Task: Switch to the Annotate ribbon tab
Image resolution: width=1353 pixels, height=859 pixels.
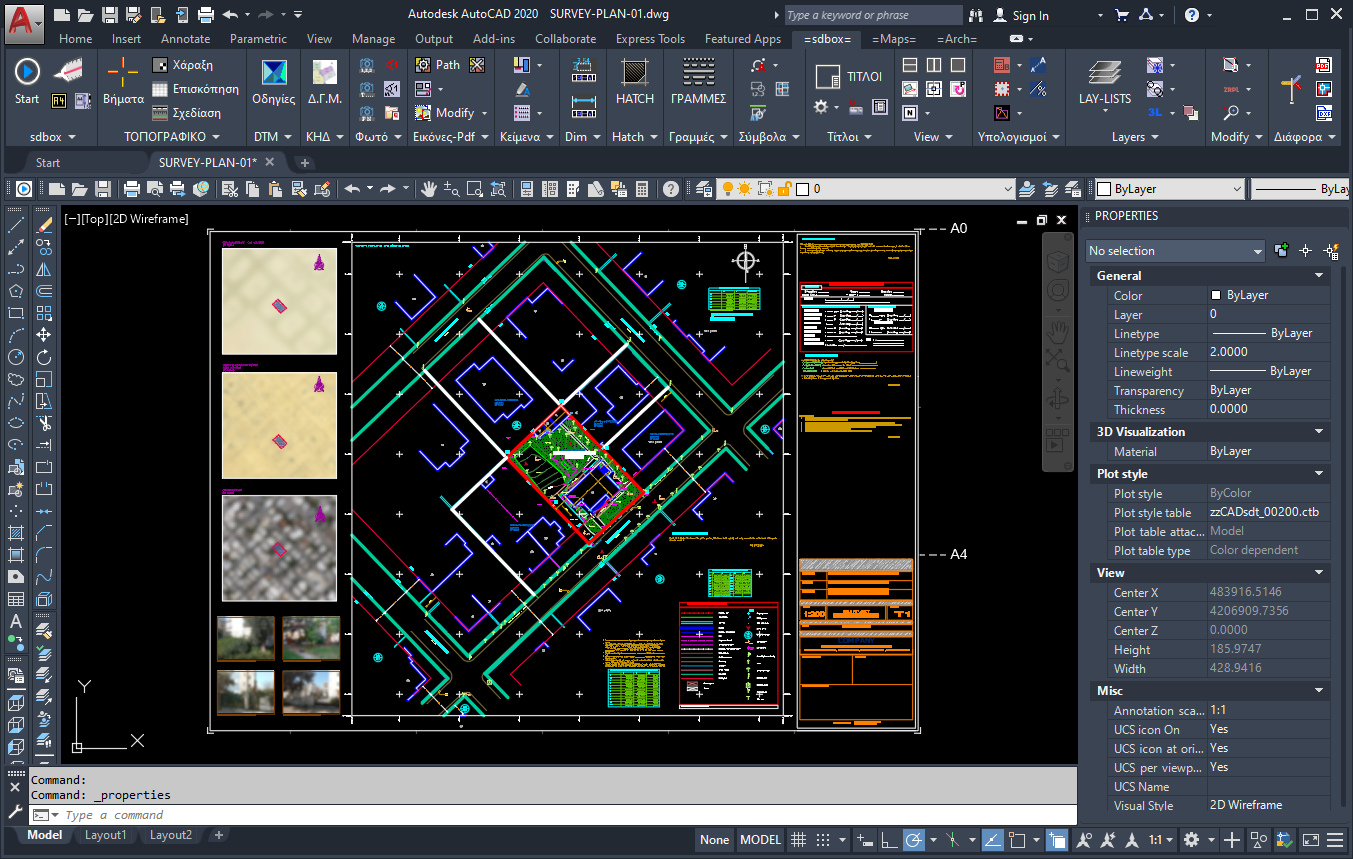Action: tap(185, 39)
